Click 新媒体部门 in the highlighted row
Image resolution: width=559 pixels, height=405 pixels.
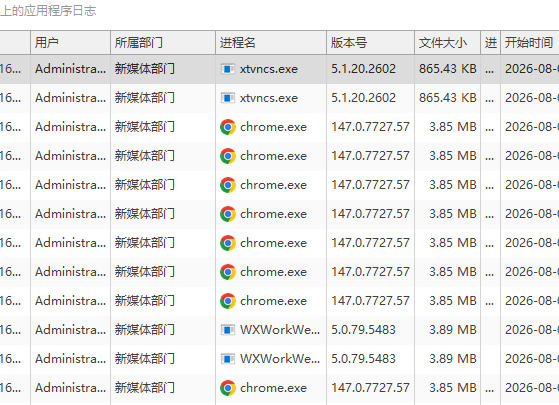pyautogui.click(x=145, y=69)
